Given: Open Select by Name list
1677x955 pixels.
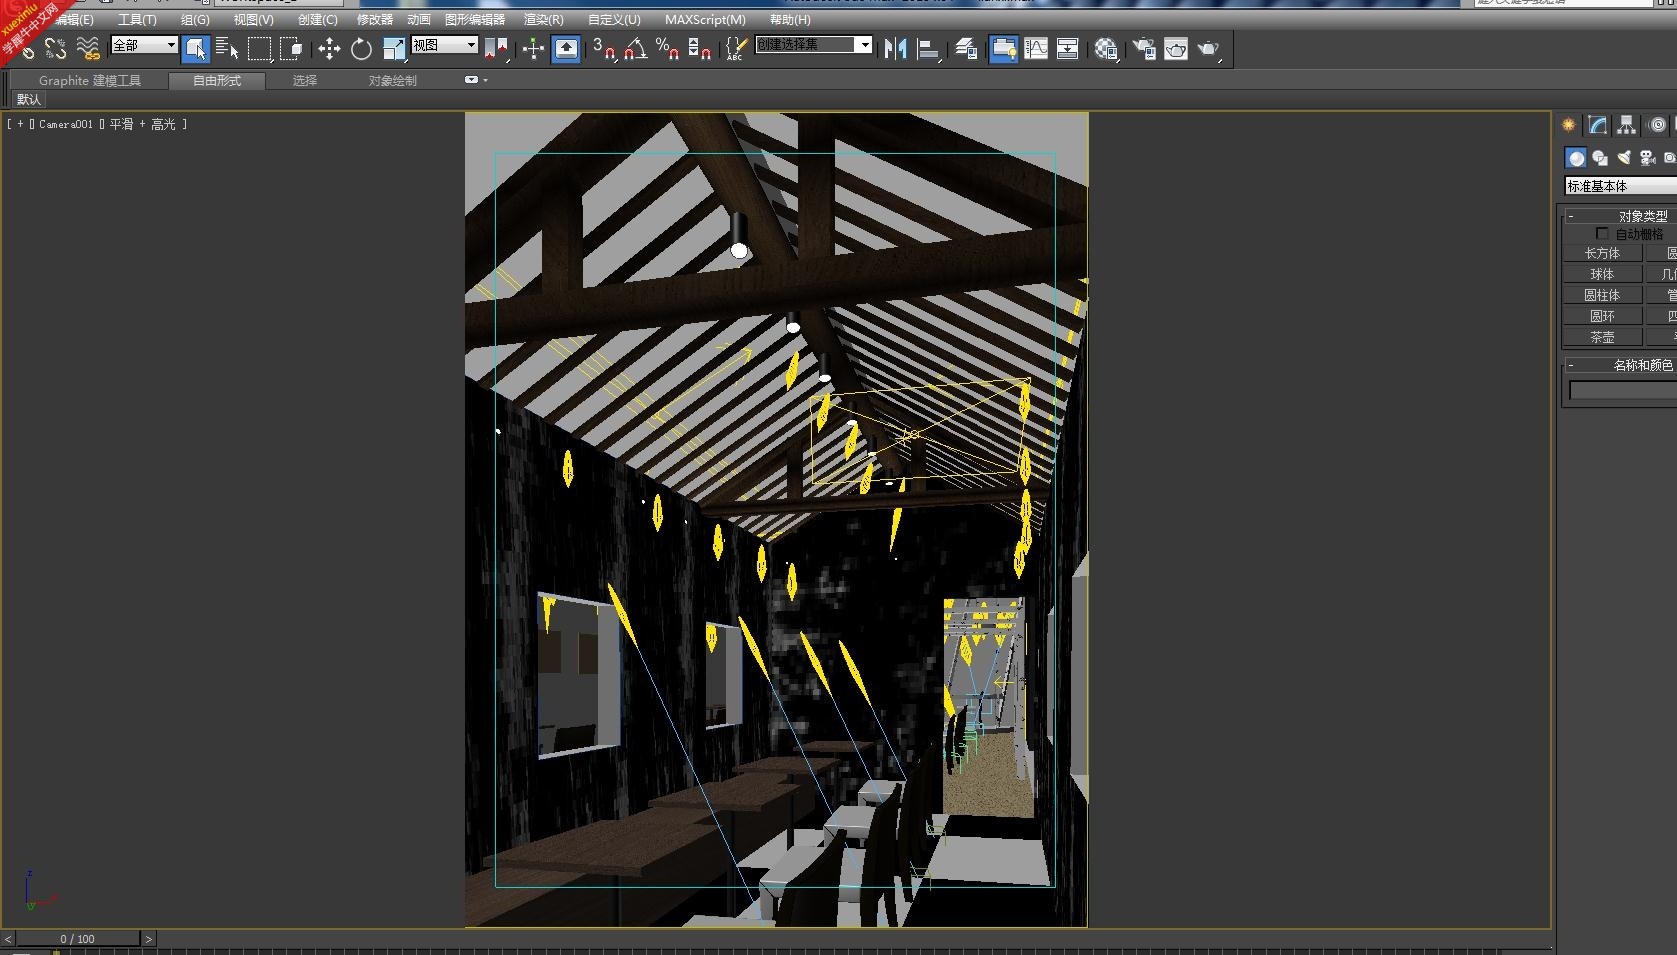Looking at the screenshot, I should click(x=227, y=48).
